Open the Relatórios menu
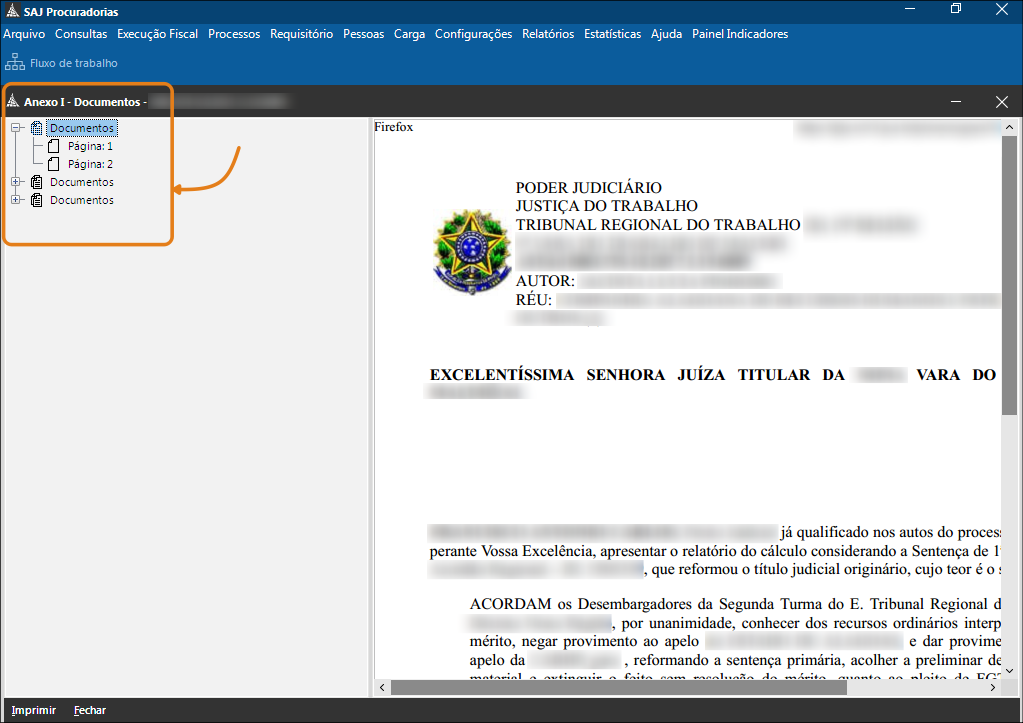1023x723 pixels. pyautogui.click(x=547, y=34)
